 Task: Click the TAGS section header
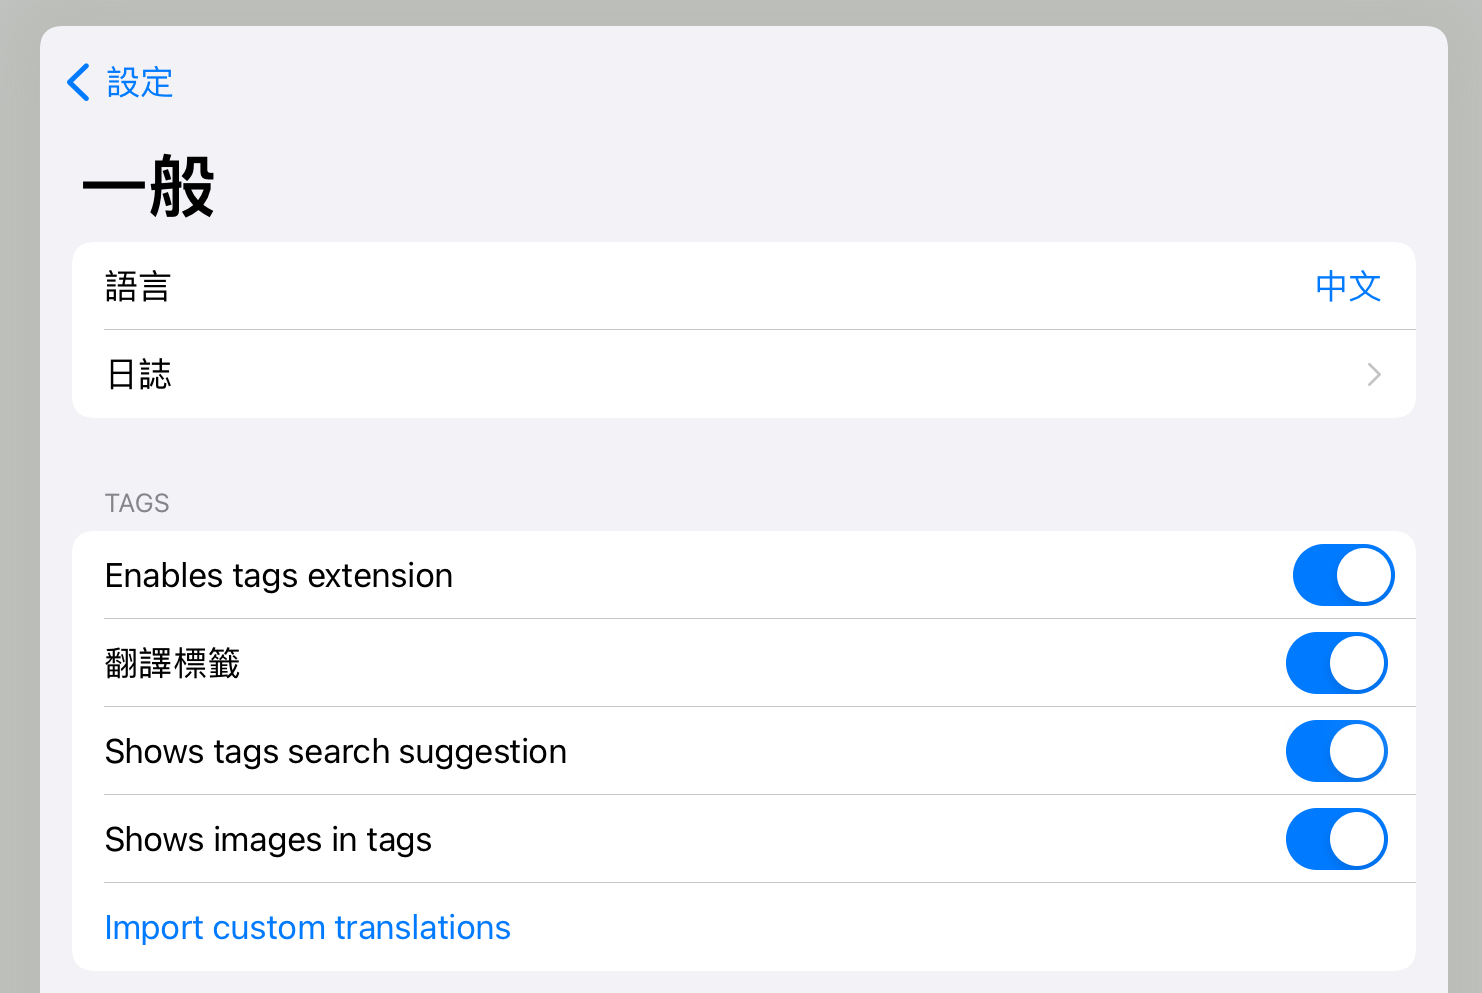(137, 503)
